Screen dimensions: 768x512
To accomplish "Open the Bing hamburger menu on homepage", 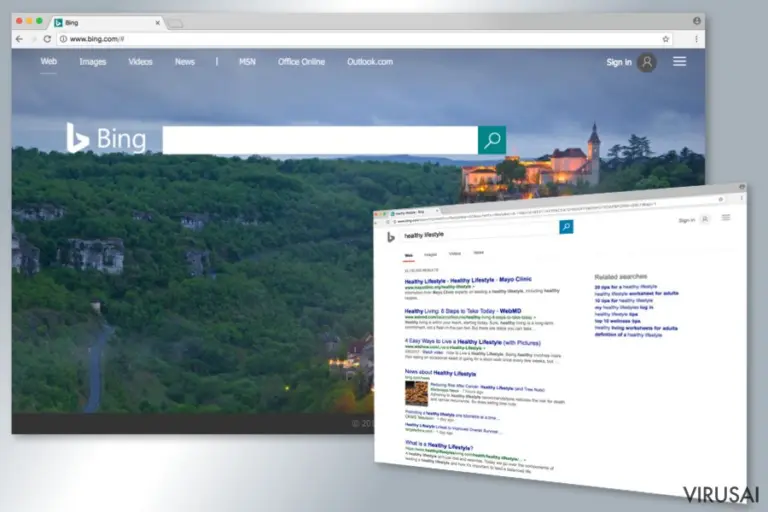I will 679,61.
